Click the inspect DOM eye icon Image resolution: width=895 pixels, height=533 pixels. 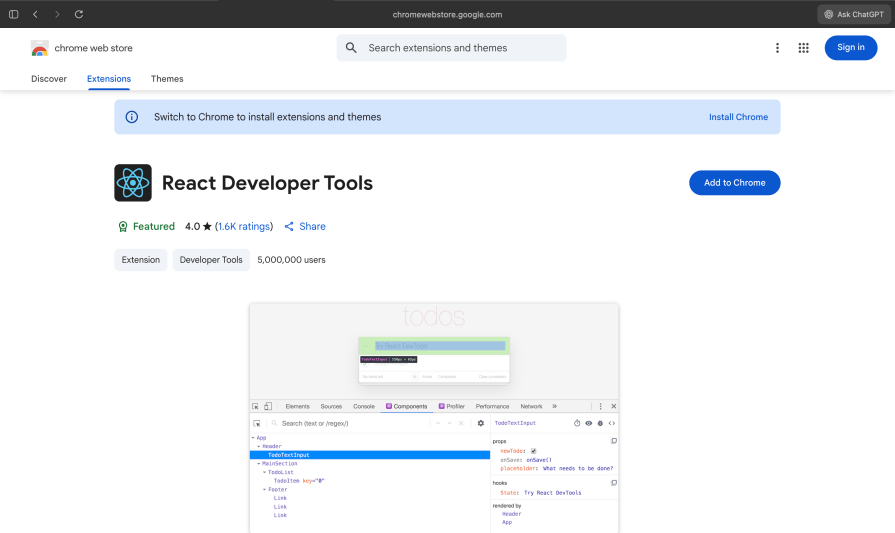[588, 423]
